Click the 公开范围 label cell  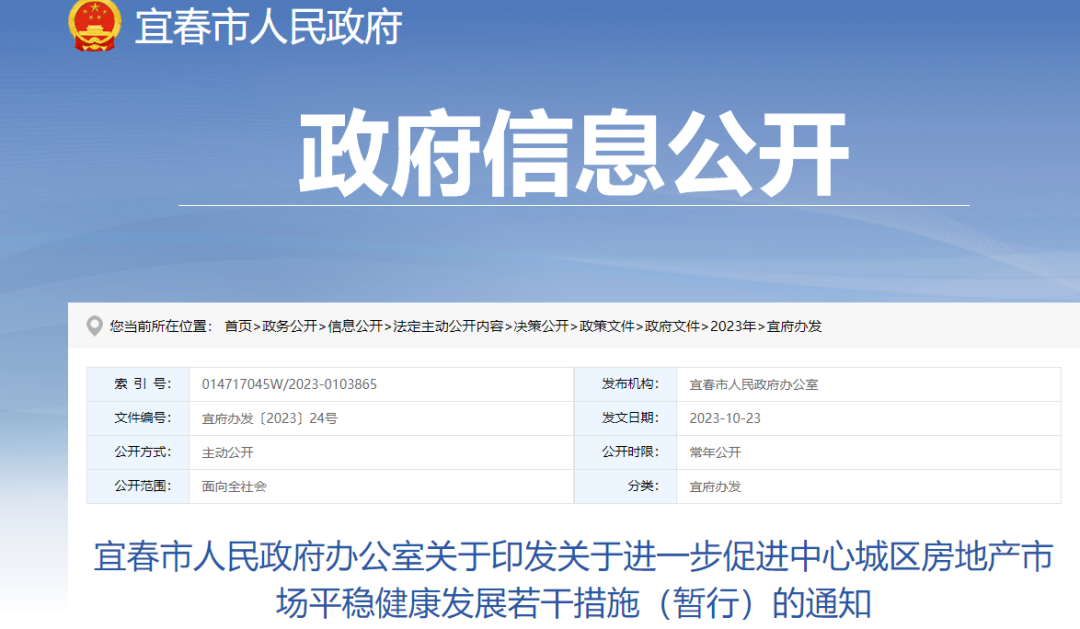[x=138, y=486]
